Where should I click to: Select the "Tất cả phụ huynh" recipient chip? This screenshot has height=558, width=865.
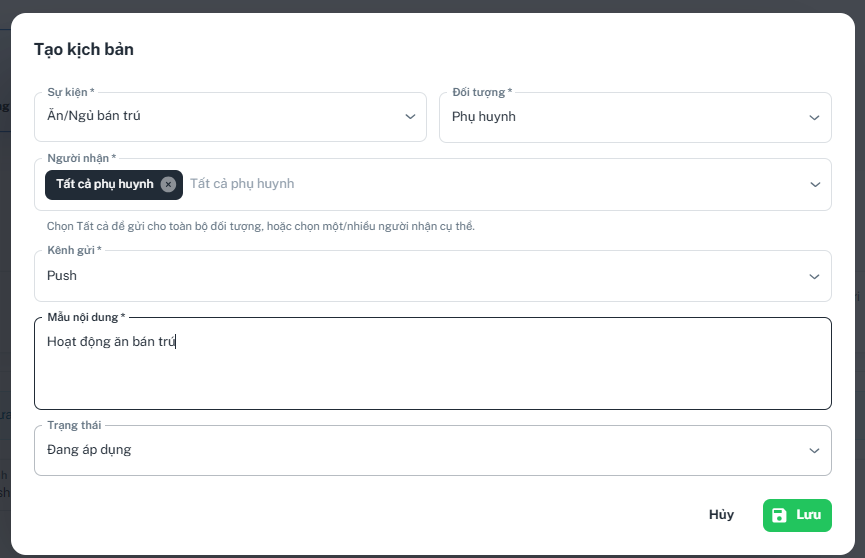(105, 184)
